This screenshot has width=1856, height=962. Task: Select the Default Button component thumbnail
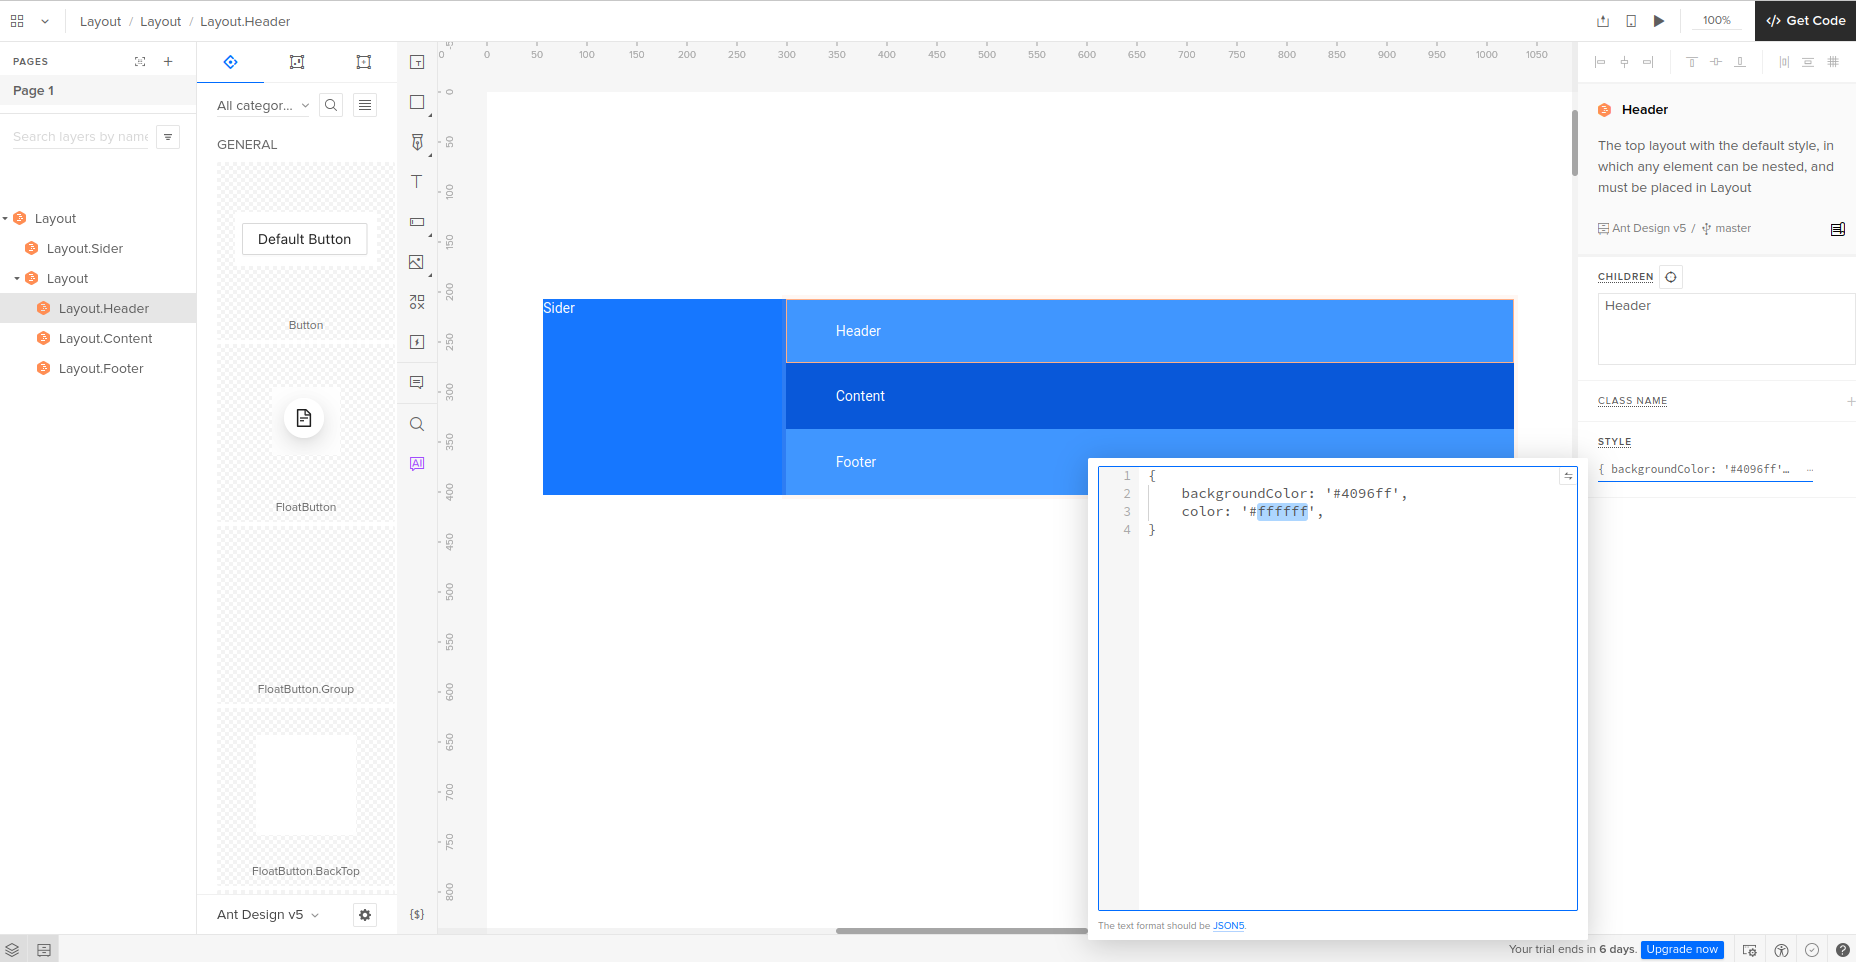click(x=305, y=239)
